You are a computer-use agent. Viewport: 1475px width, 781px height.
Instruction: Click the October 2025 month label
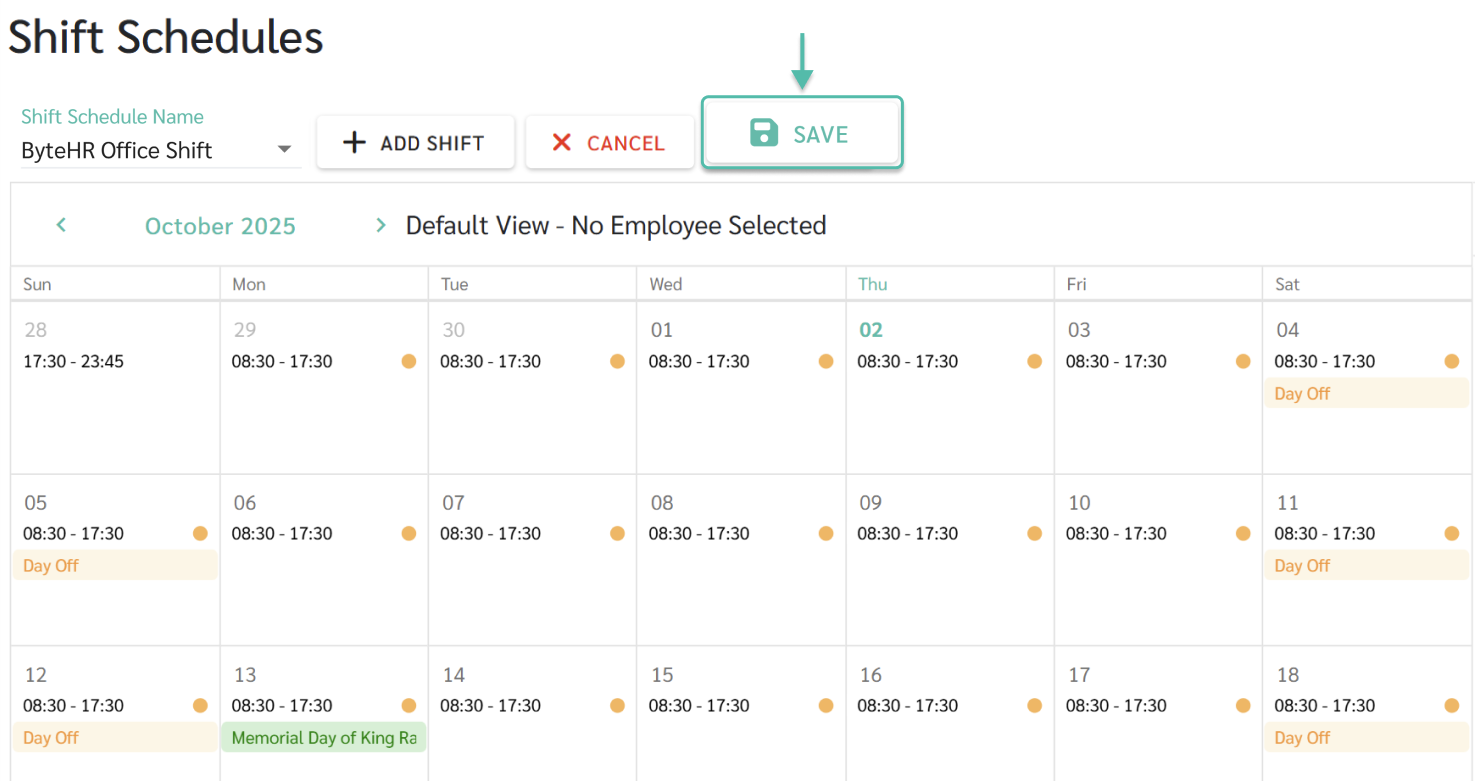[x=220, y=226]
